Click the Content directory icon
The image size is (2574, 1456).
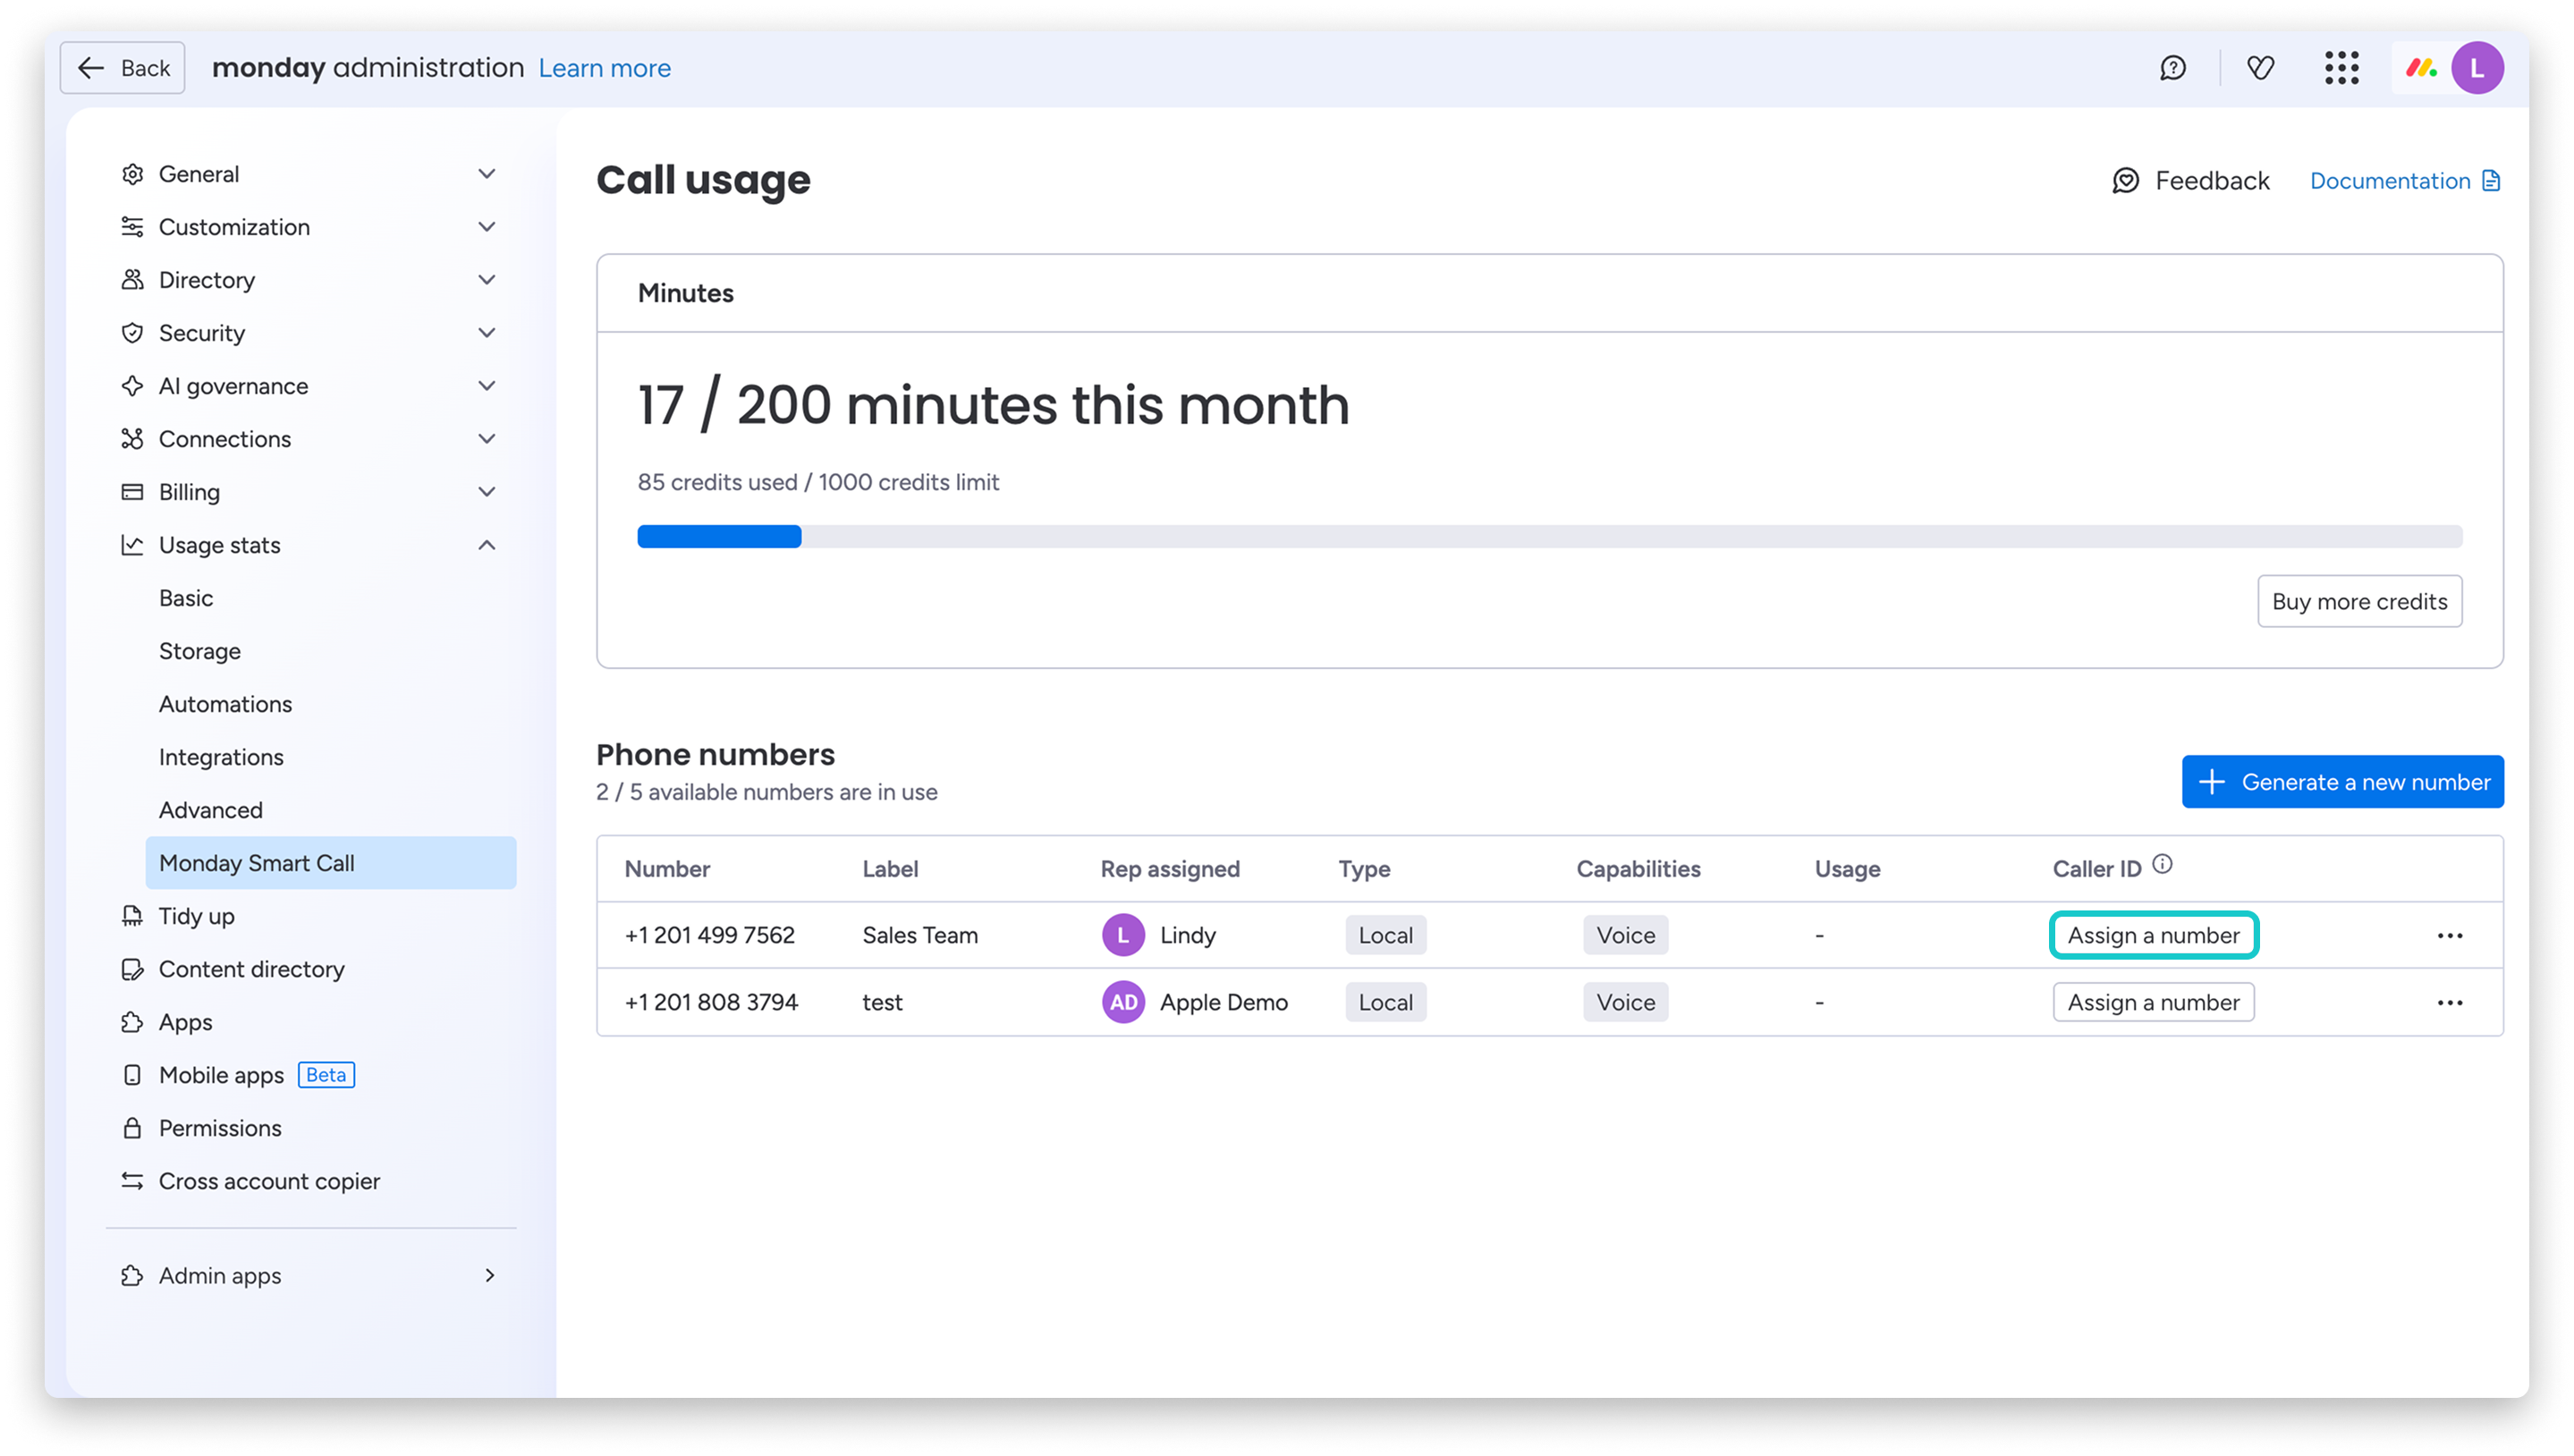tap(132, 969)
